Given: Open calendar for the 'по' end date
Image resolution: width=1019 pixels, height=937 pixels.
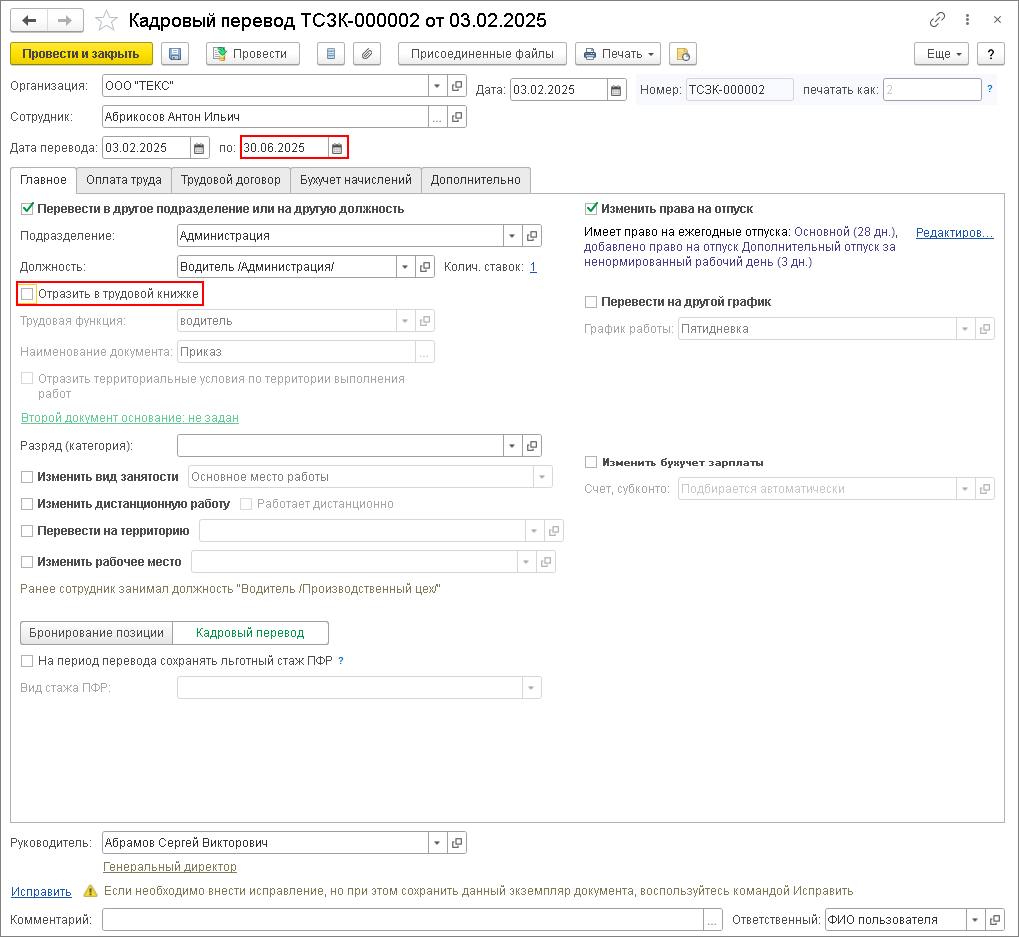Looking at the screenshot, I should [337, 148].
